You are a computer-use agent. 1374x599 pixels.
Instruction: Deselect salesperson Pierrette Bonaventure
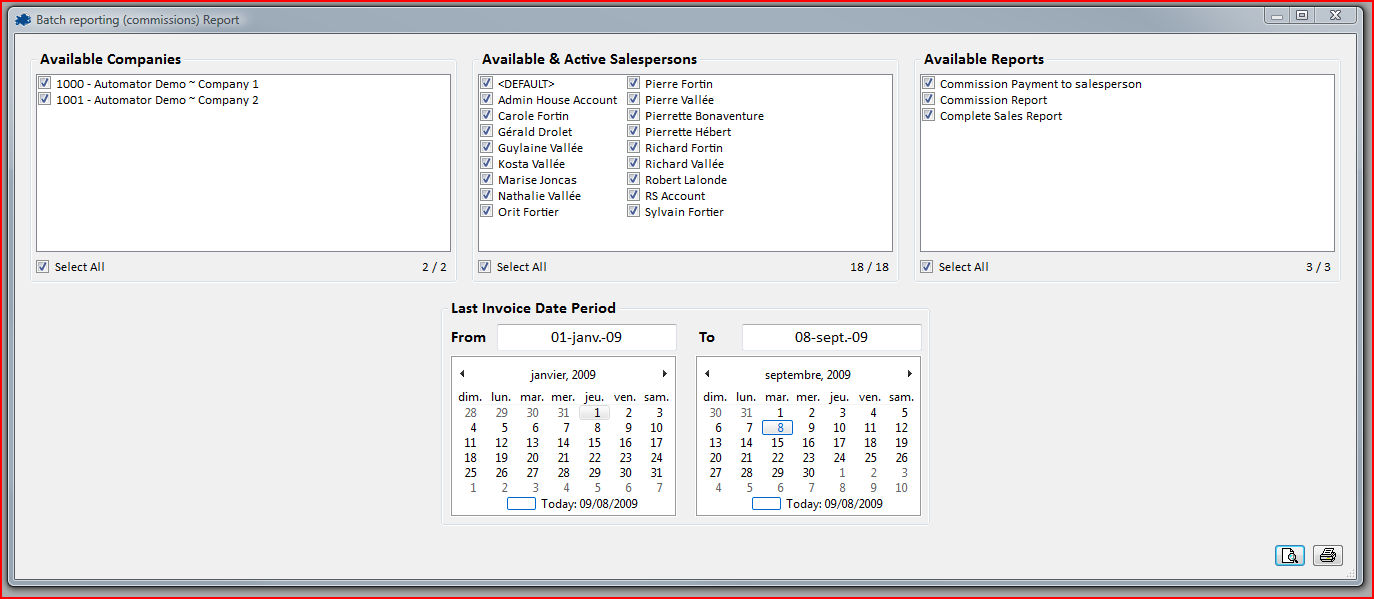pyautogui.click(x=634, y=116)
